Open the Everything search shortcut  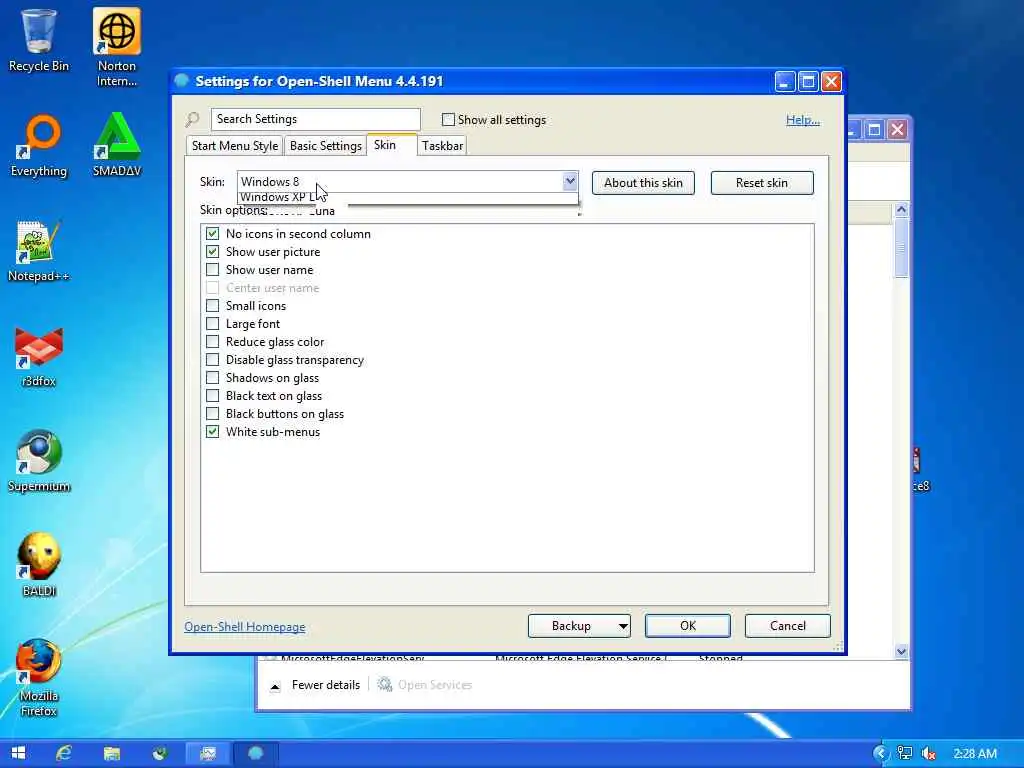pos(39,146)
